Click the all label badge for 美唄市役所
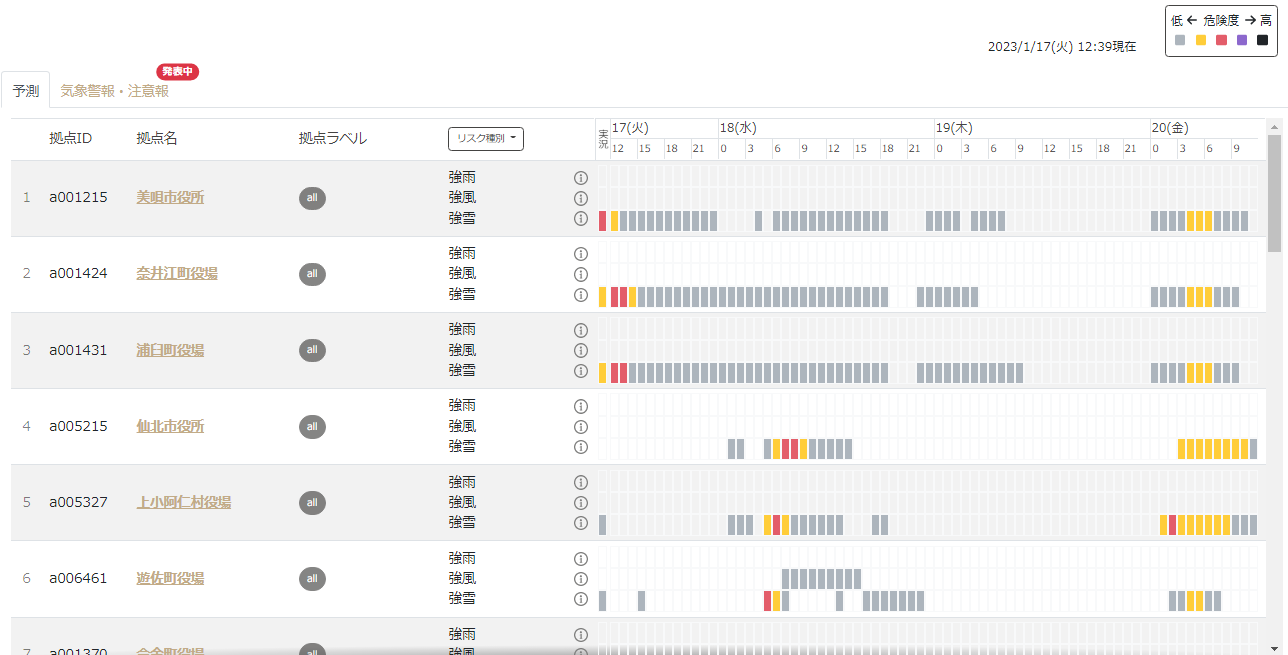 [312, 198]
